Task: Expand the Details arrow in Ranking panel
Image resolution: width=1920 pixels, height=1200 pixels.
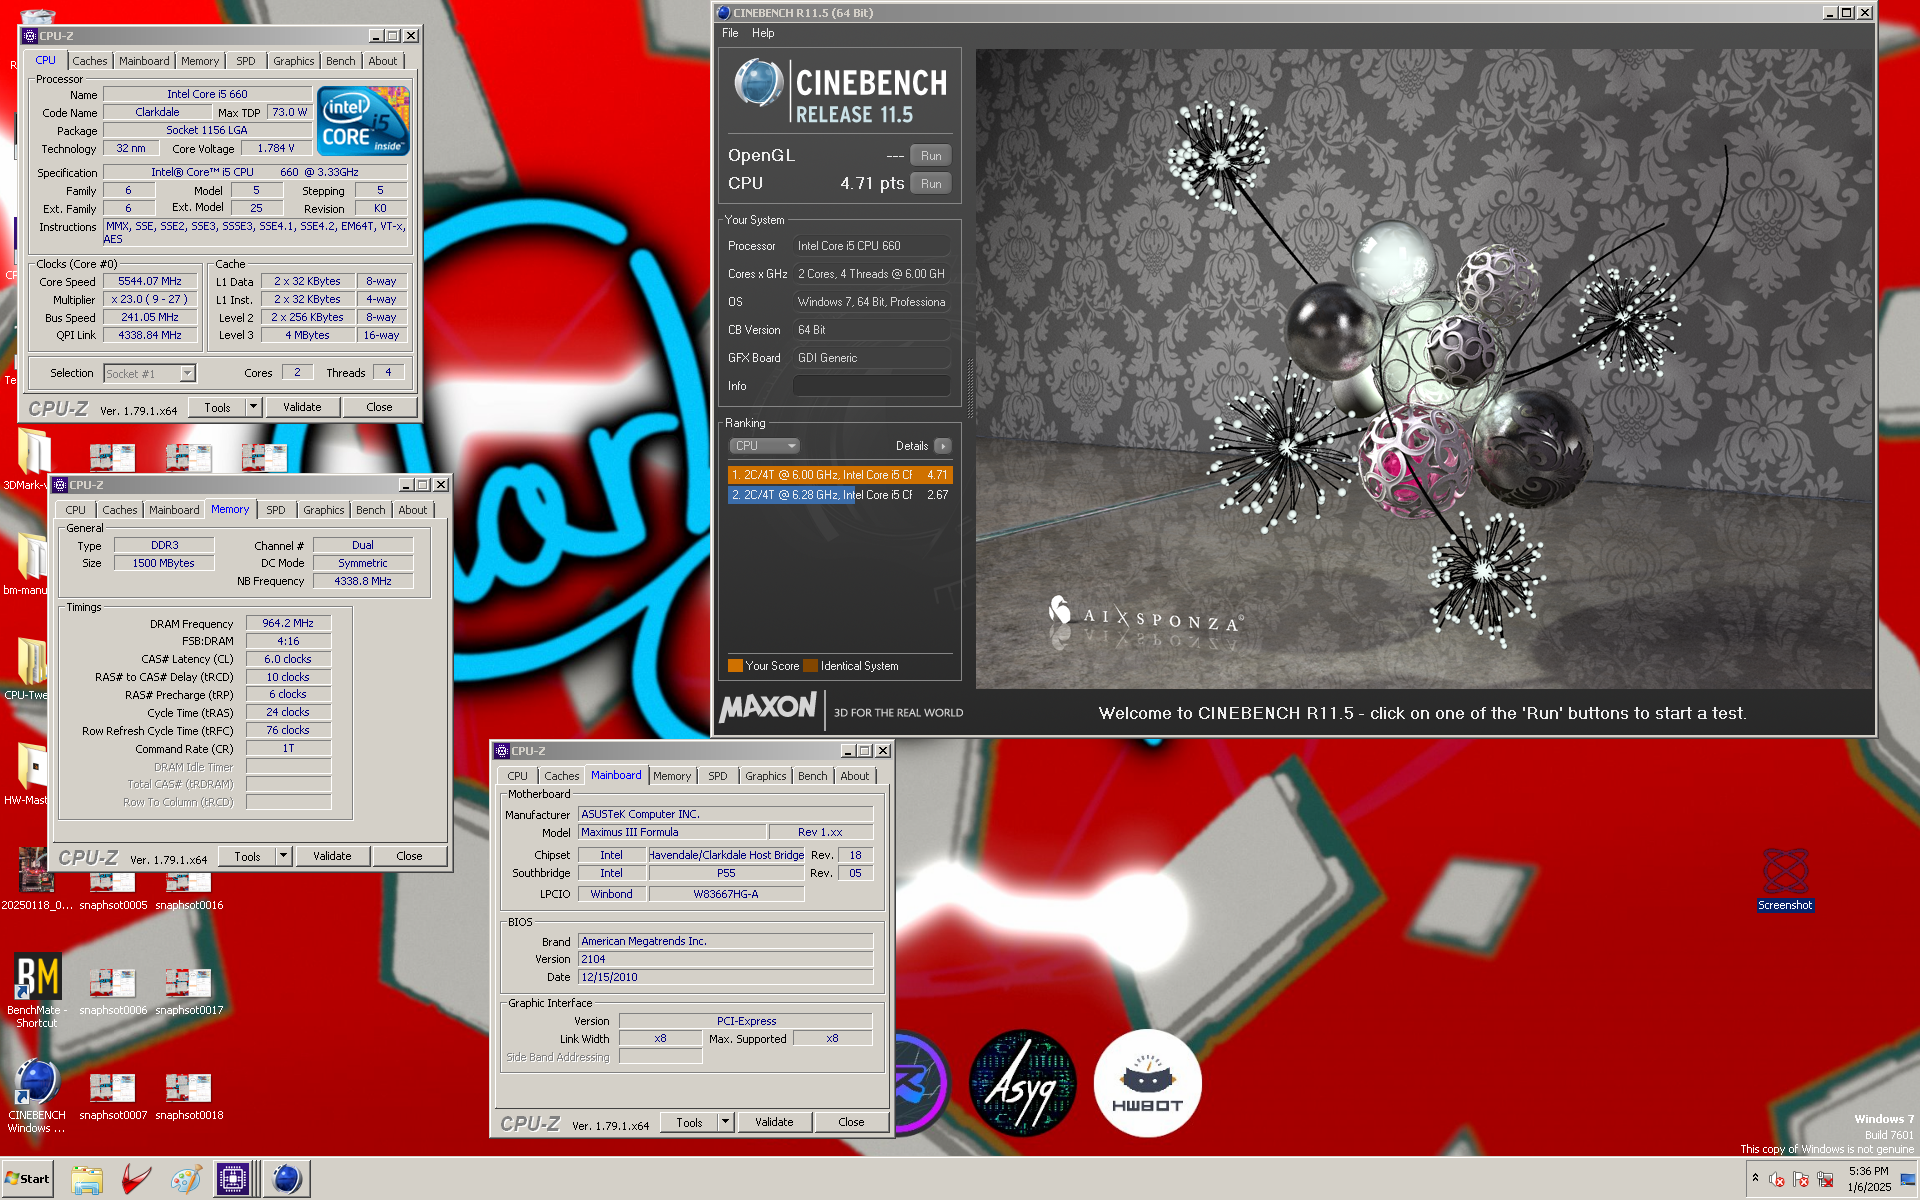Action: coord(943,446)
